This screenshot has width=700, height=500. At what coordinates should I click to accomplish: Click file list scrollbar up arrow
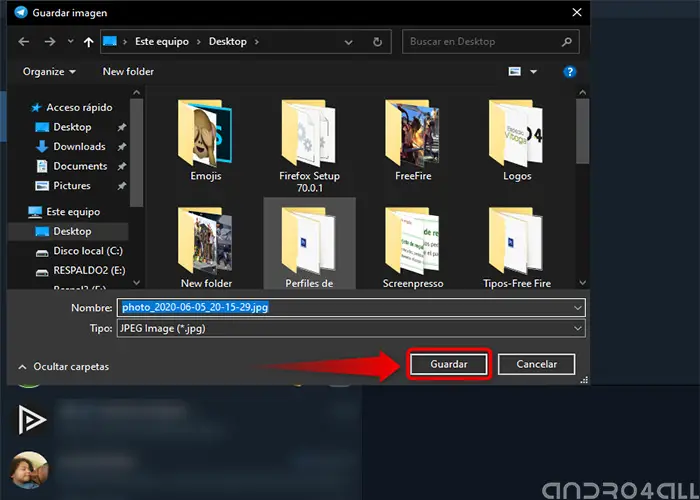pyautogui.click(x=582, y=92)
